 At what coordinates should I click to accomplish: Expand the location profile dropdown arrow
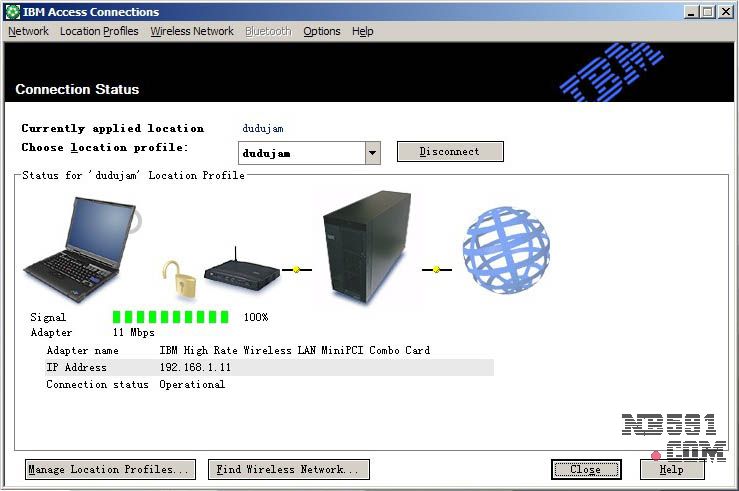(372, 153)
